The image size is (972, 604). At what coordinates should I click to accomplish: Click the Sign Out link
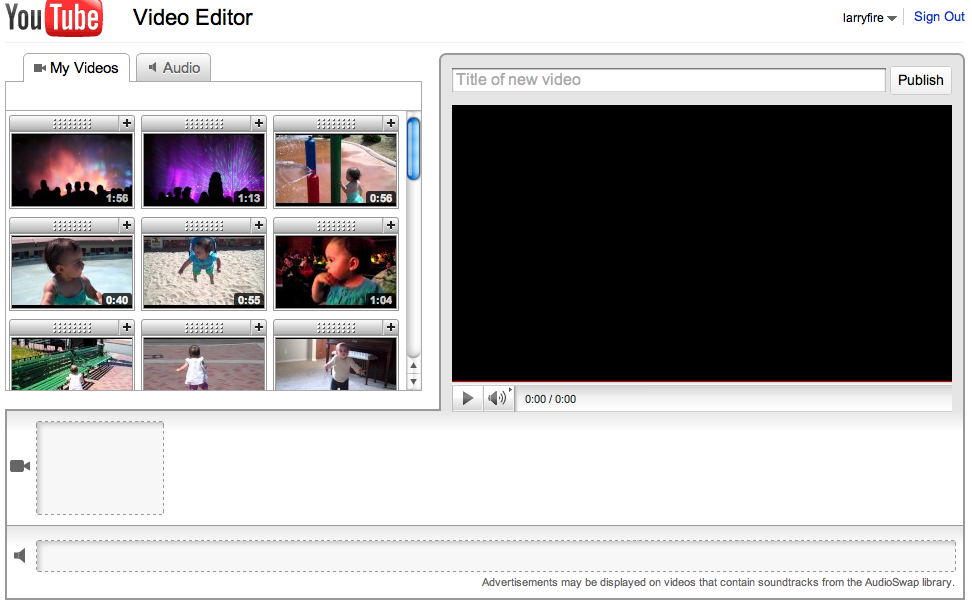click(938, 16)
